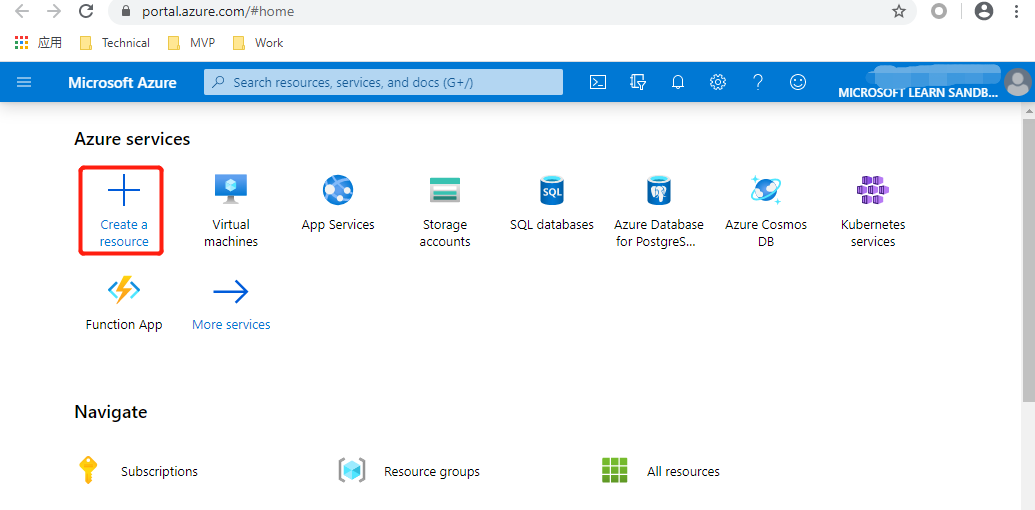The width and height of the screenshot is (1035, 510).
Task: Open Chrome three-dot menu
Action: [x=1017, y=11]
